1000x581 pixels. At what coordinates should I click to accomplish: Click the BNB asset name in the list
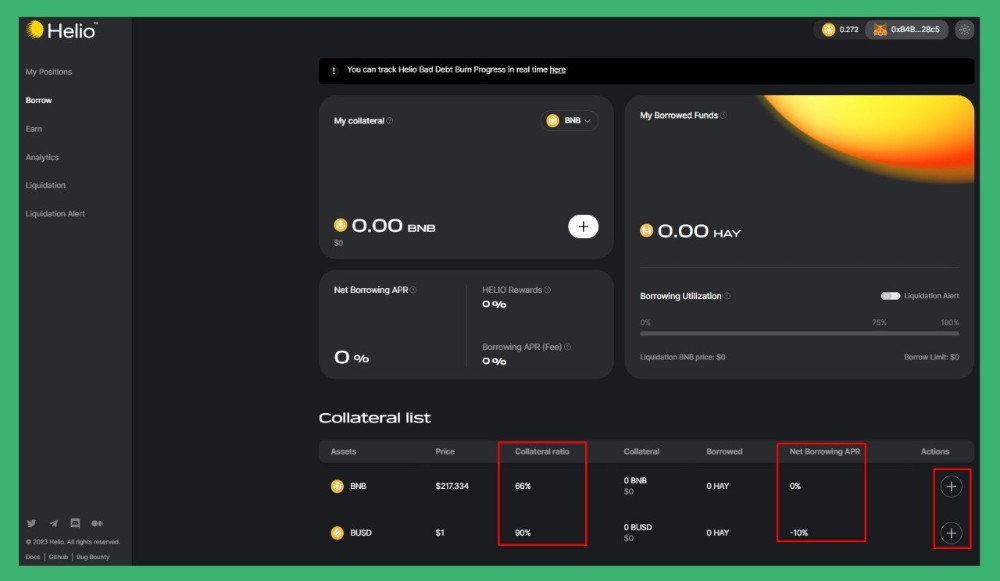pos(358,486)
